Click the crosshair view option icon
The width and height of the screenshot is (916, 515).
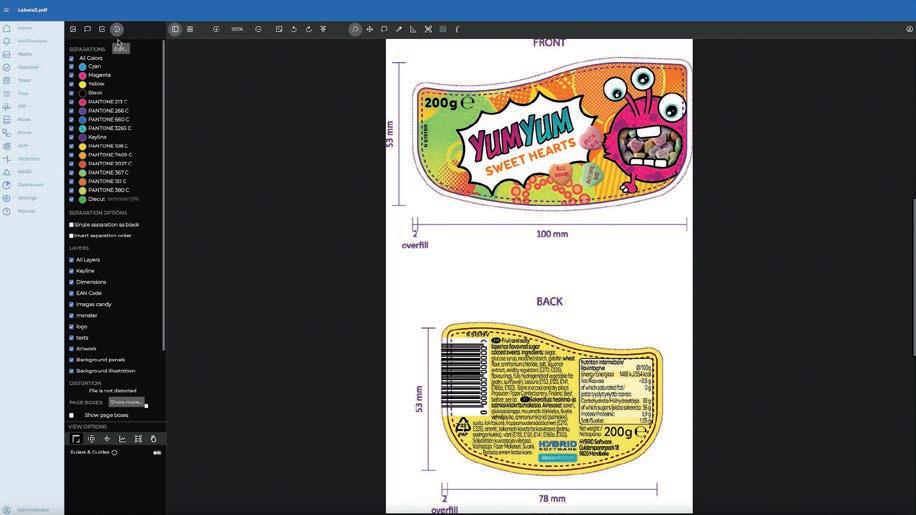107,439
